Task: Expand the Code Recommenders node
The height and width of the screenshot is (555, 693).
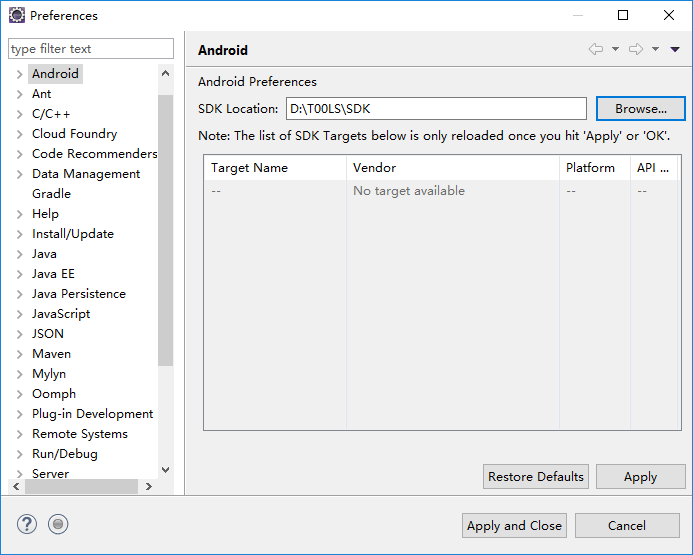Action: (19, 154)
